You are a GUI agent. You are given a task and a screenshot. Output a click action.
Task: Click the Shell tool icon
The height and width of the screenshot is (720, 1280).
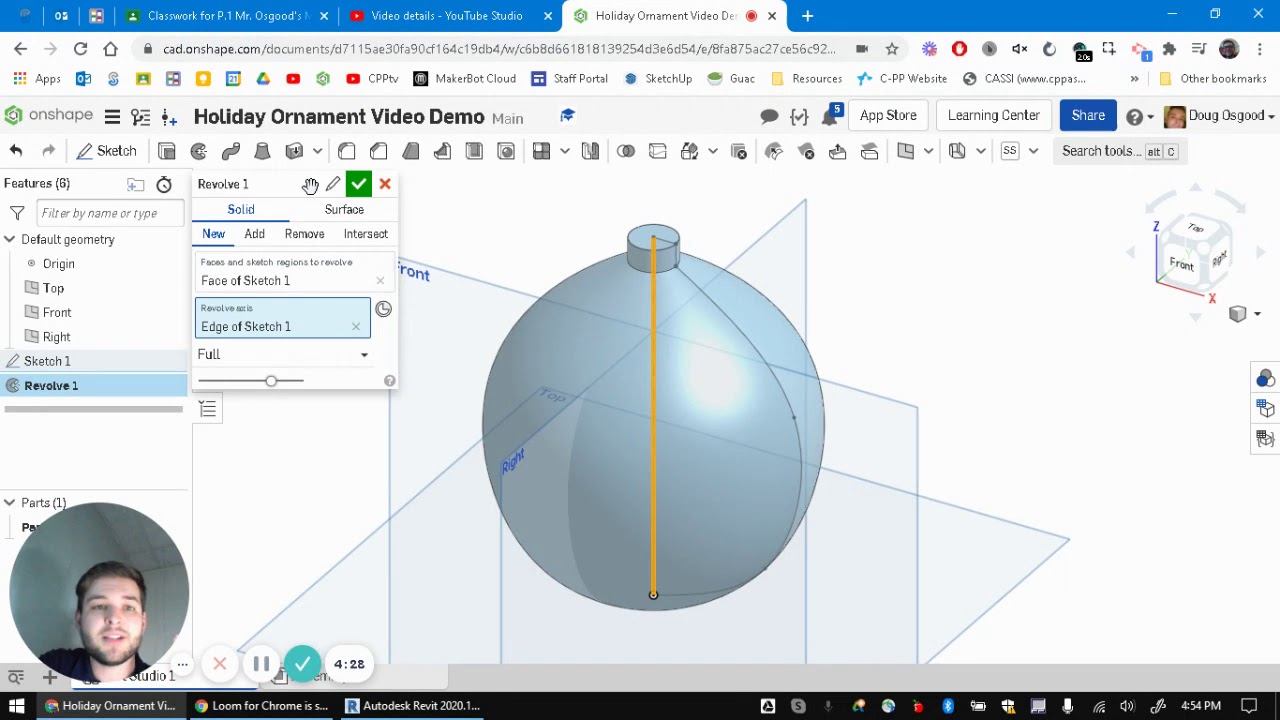[x=474, y=151]
